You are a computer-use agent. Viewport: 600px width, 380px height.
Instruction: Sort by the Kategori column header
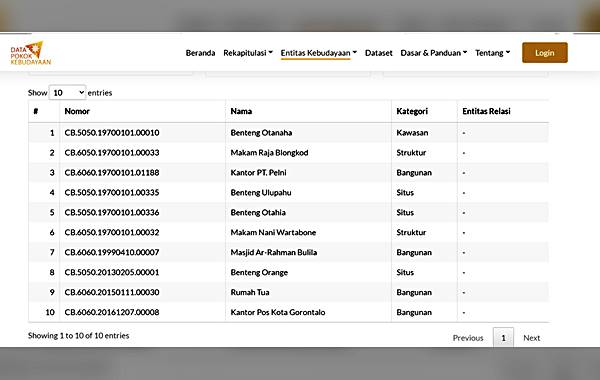pos(424,111)
